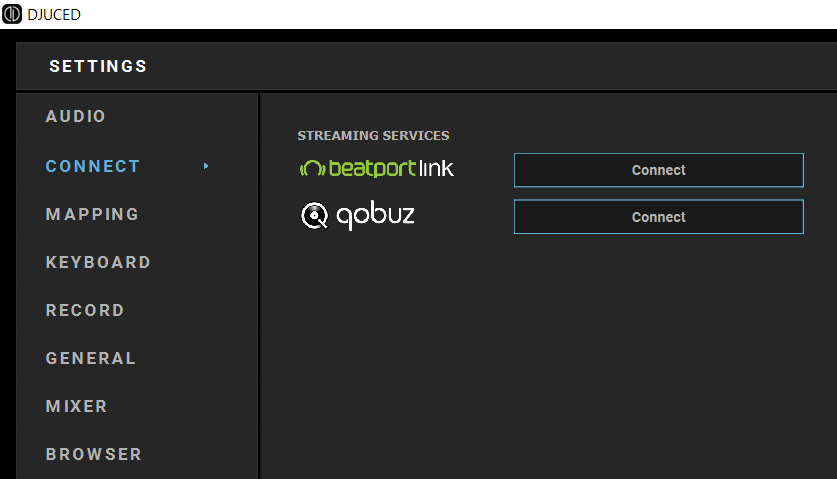Screen dimensions: 837x479
Task: Open the Record settings section
Action: 85,310
